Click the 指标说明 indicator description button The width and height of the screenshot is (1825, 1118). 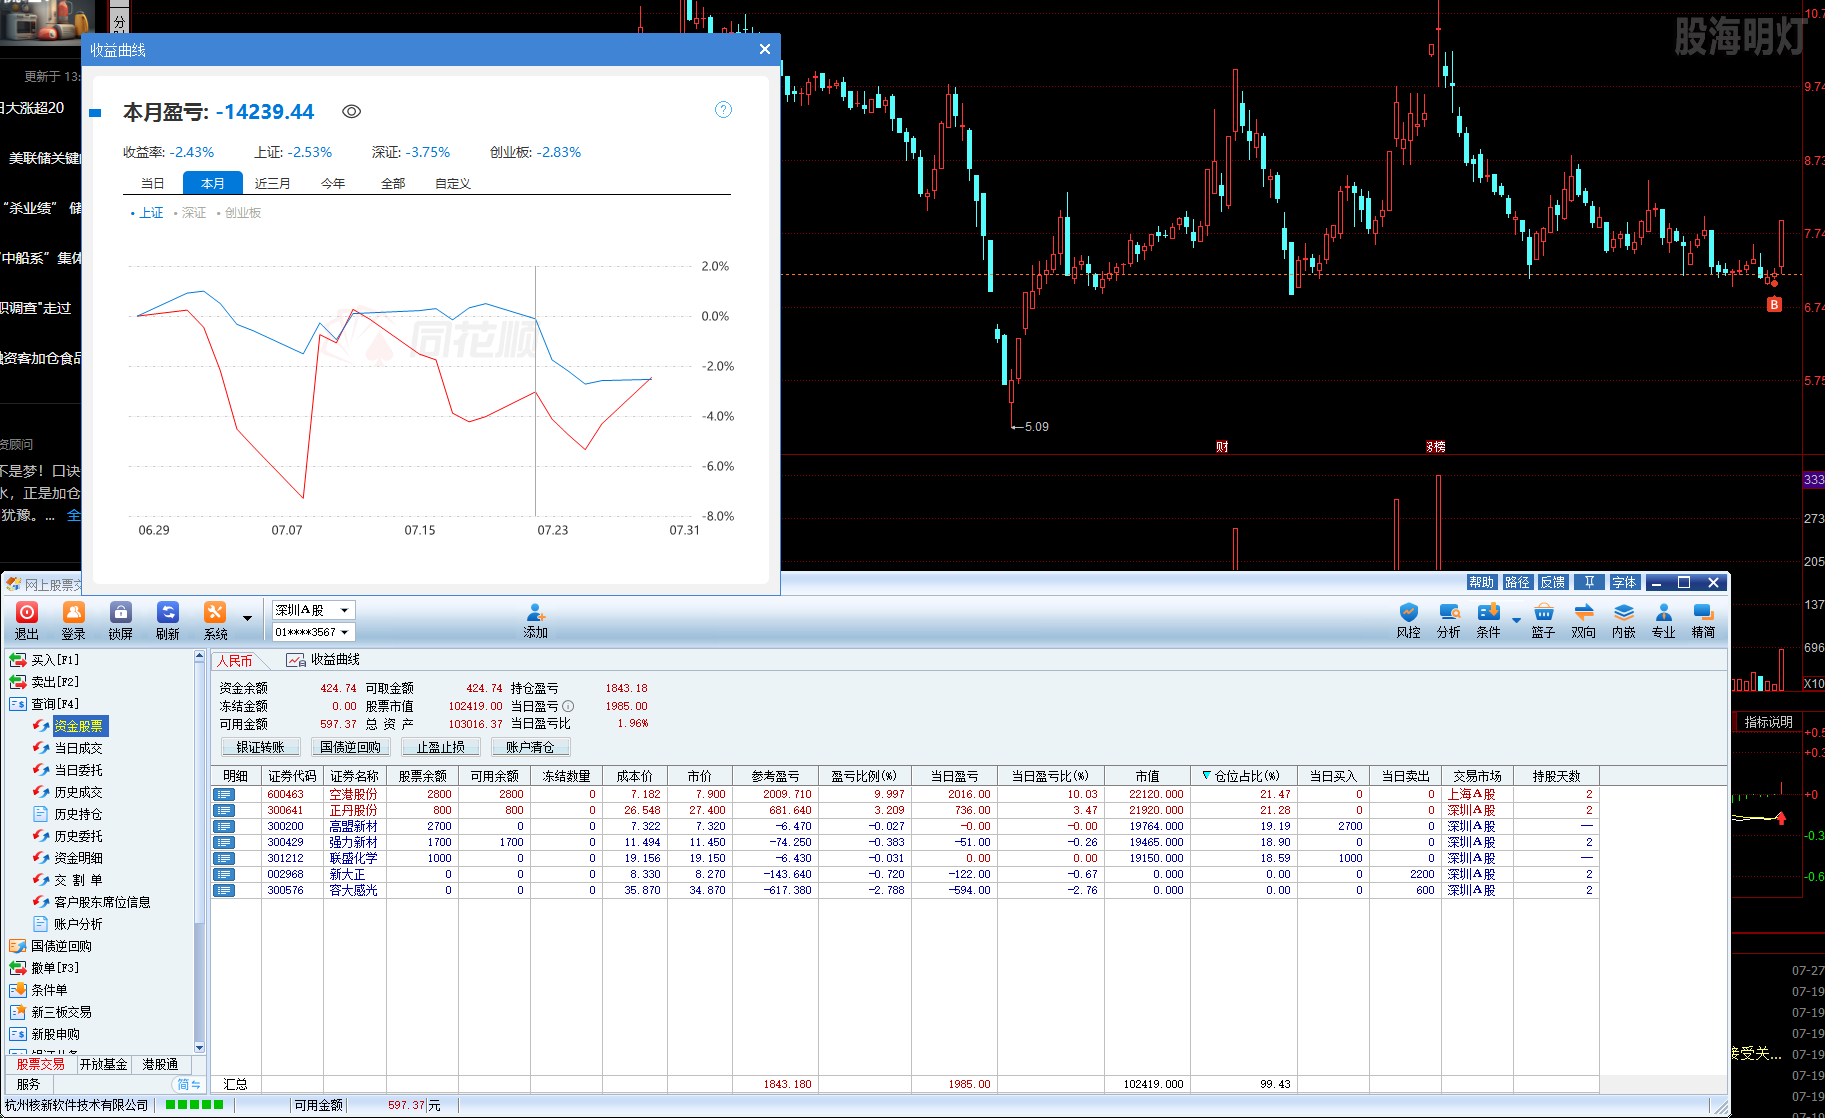(x=1768, y=722)
